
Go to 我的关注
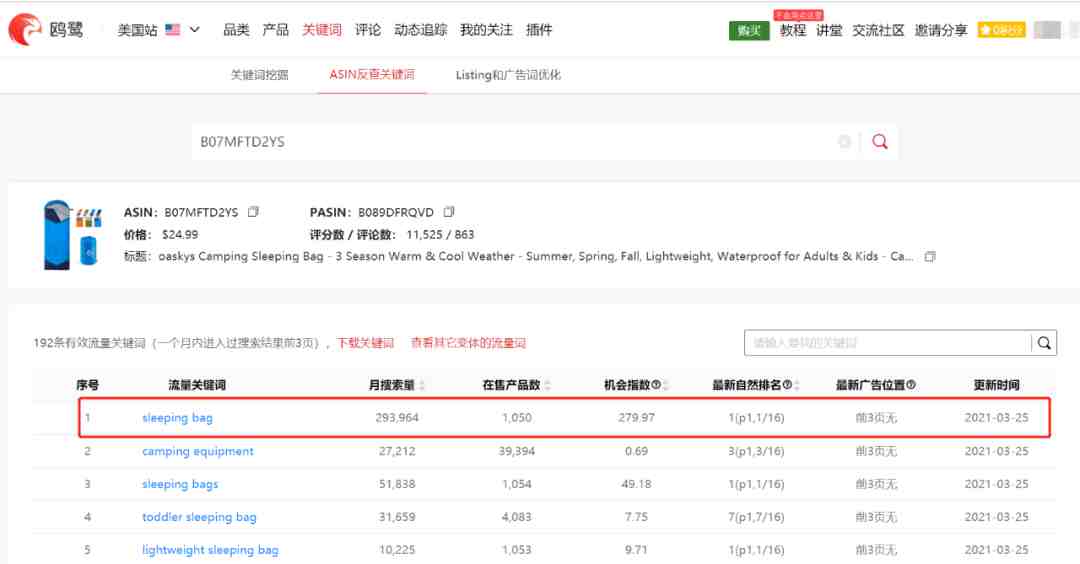coord(486,30)
